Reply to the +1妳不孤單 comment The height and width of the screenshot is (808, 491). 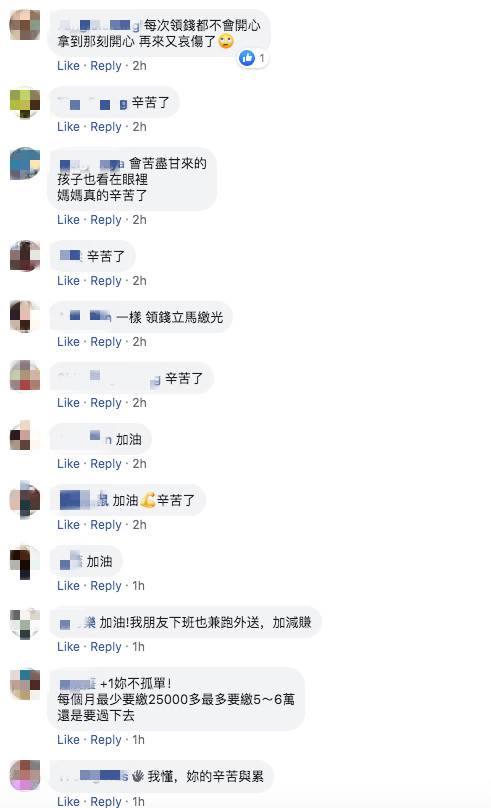tap(106, 740)
